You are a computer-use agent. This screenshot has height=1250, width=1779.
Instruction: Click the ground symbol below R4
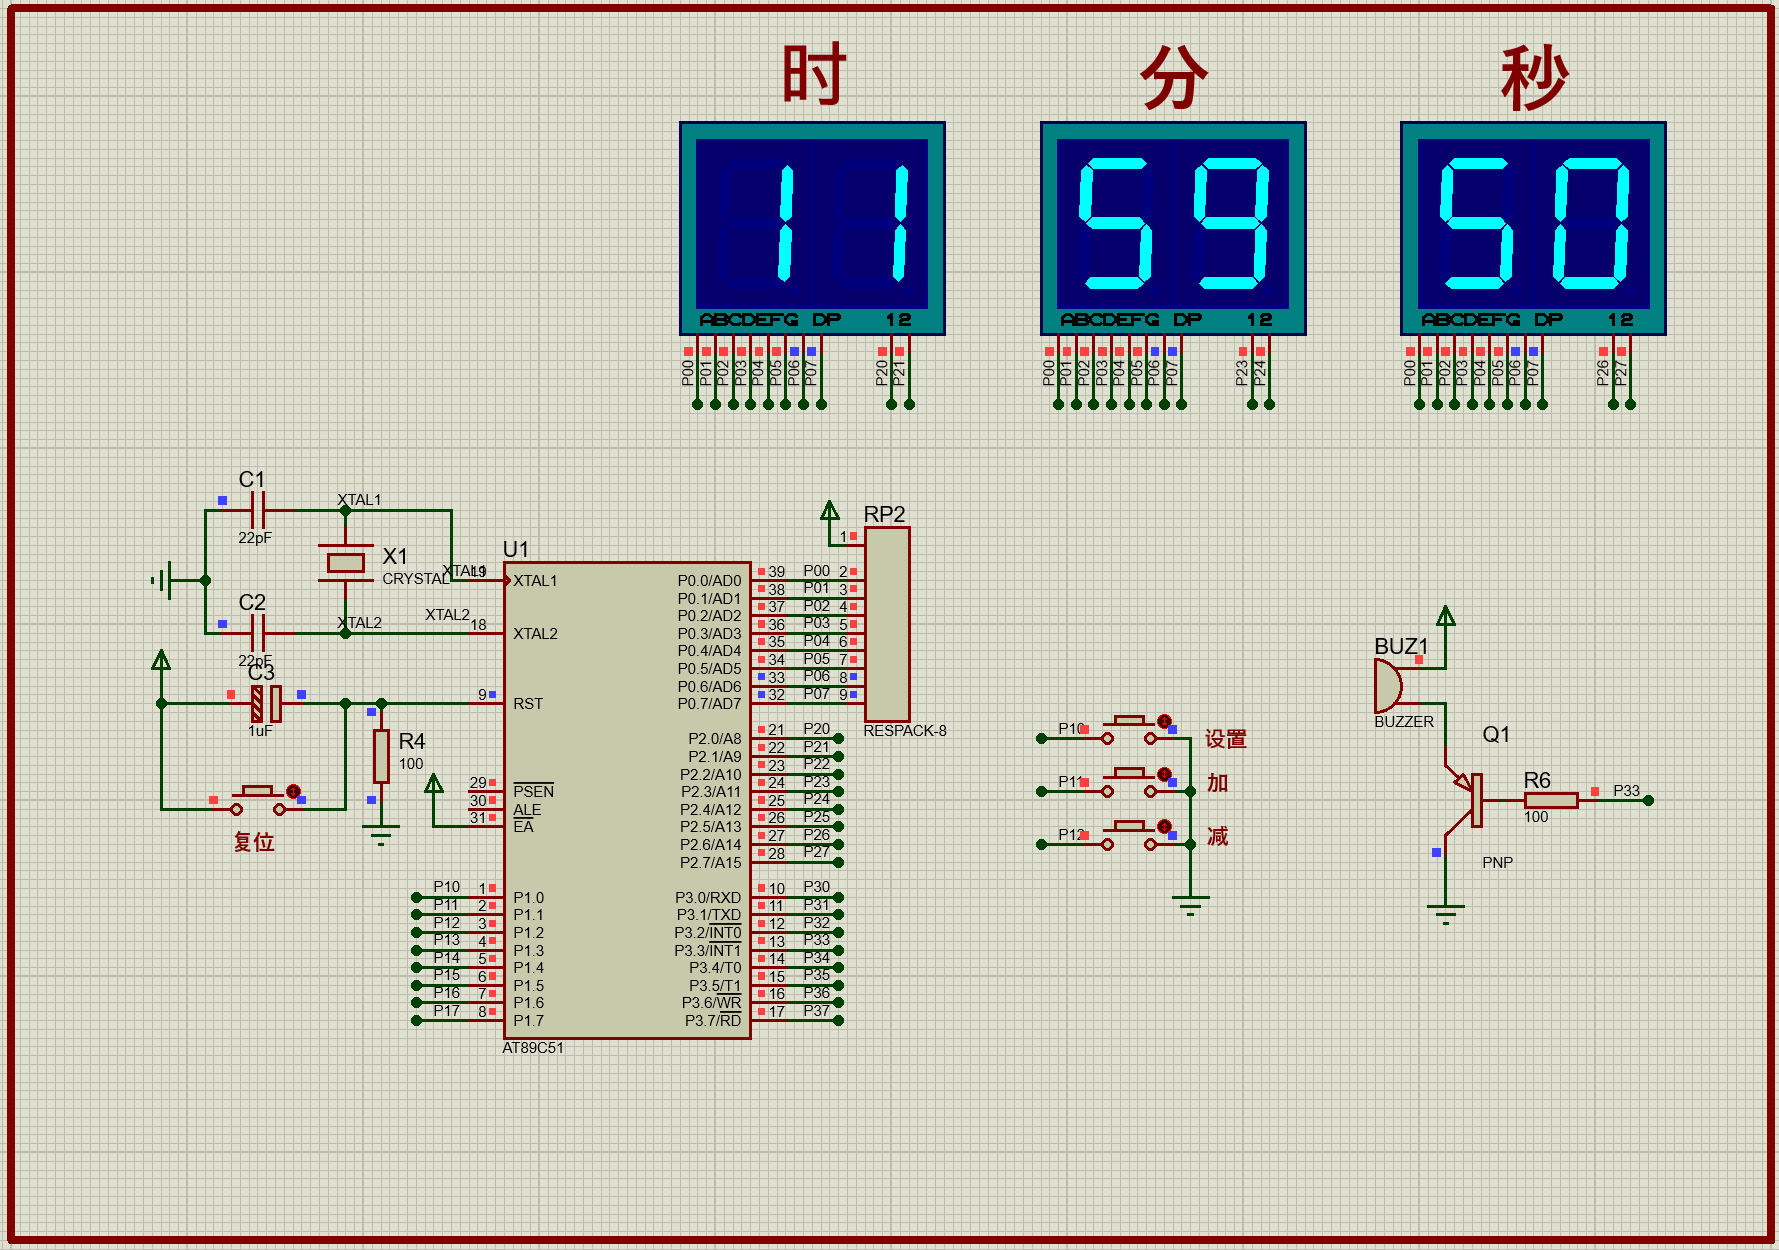coord(381,835)
